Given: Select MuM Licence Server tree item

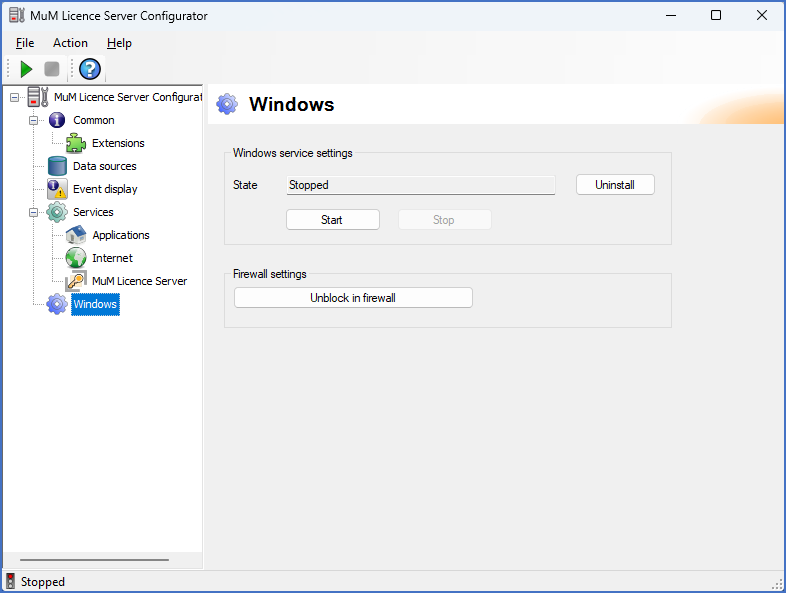Looking at the screenshot, I should (x=139, y=281).
